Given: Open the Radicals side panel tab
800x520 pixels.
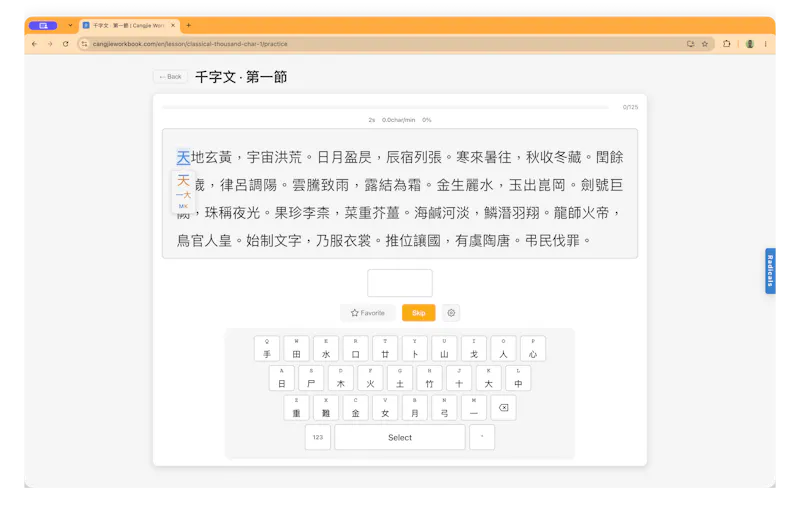Looking at the screenshot, I should pyautogui.click(x=770, y=271).
